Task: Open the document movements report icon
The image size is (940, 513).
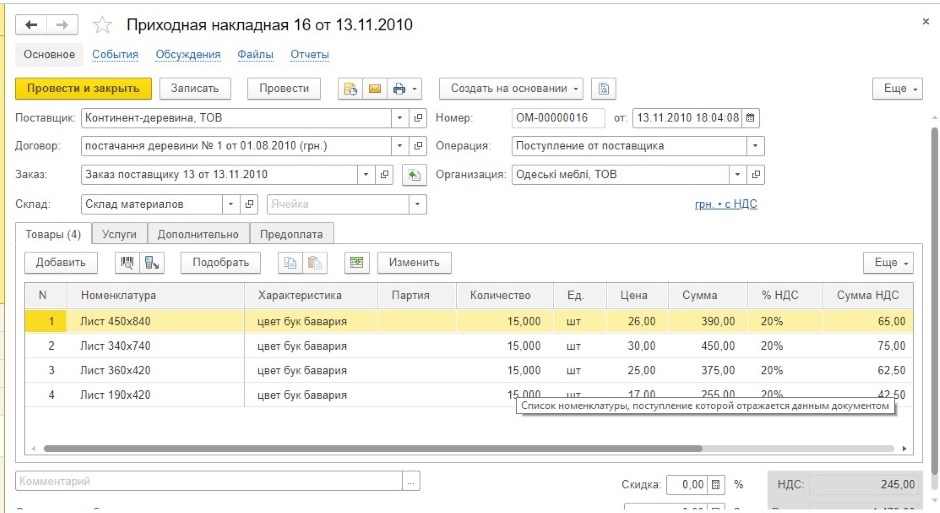Action: click(350, 89)
